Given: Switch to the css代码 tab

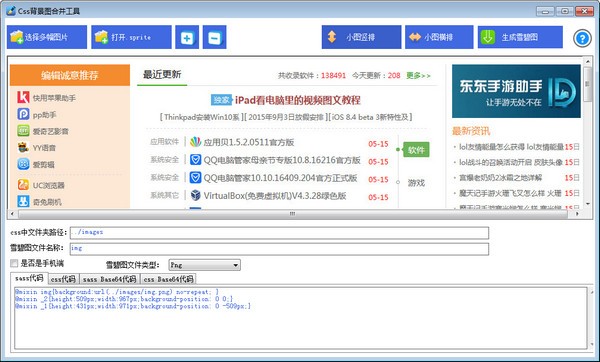Looking at the screenshot, I should click(x=63, y=279).
